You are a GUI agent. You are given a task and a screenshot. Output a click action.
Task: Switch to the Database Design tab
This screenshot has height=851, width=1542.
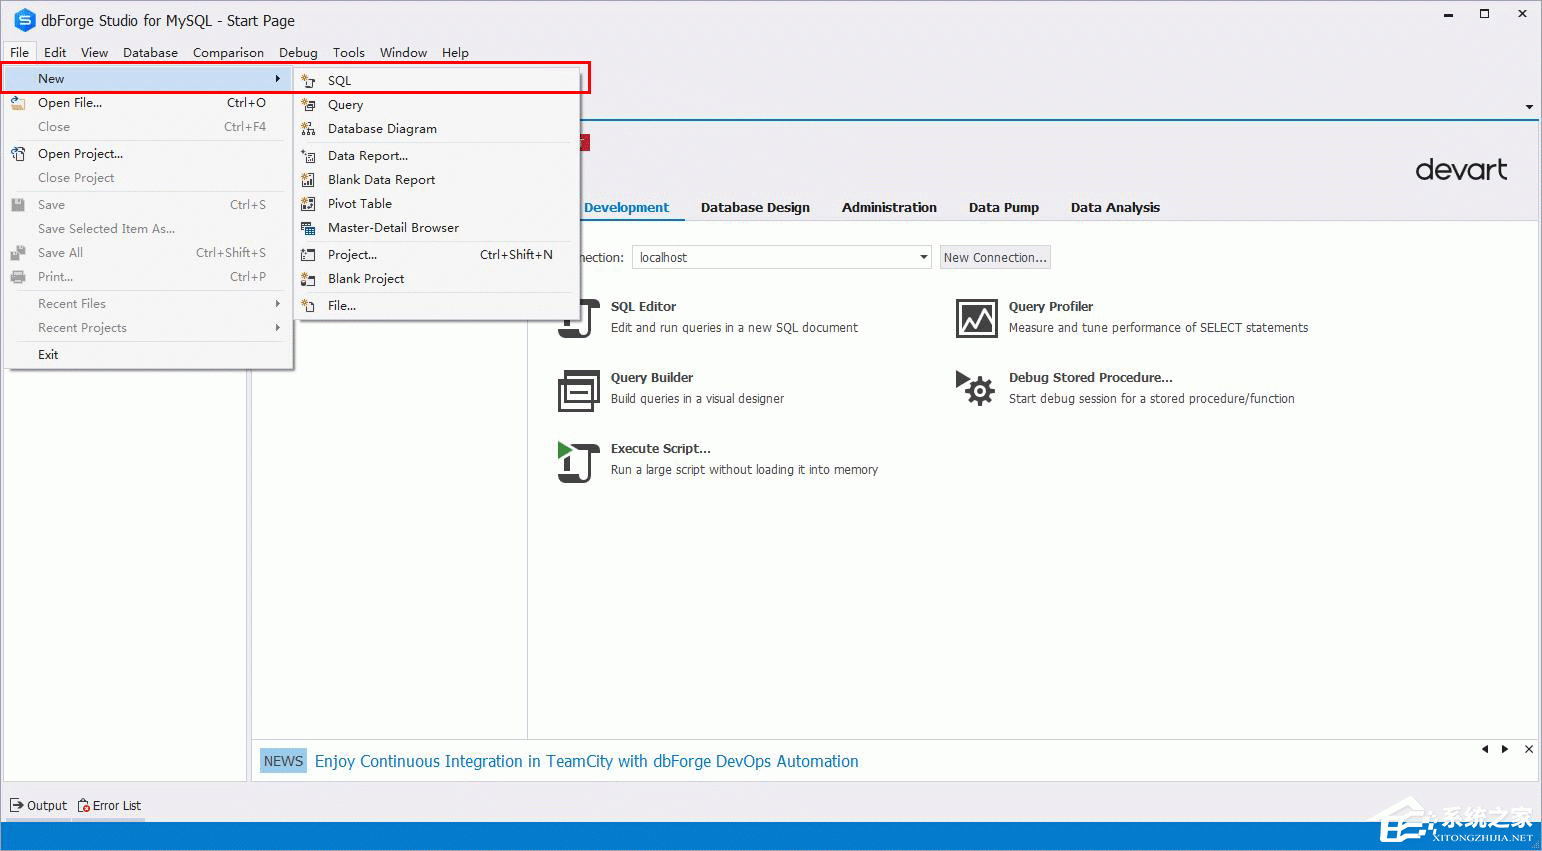[755, 208]
